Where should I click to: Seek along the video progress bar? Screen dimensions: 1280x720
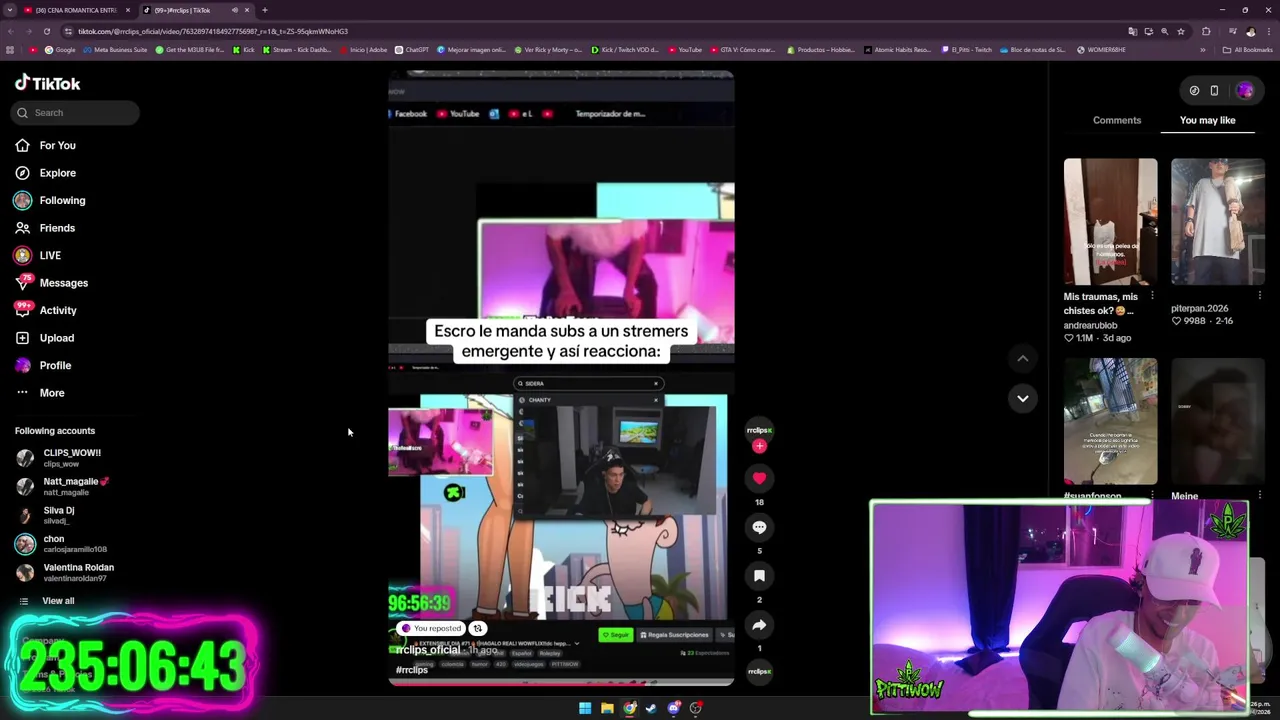pos(561,684)
